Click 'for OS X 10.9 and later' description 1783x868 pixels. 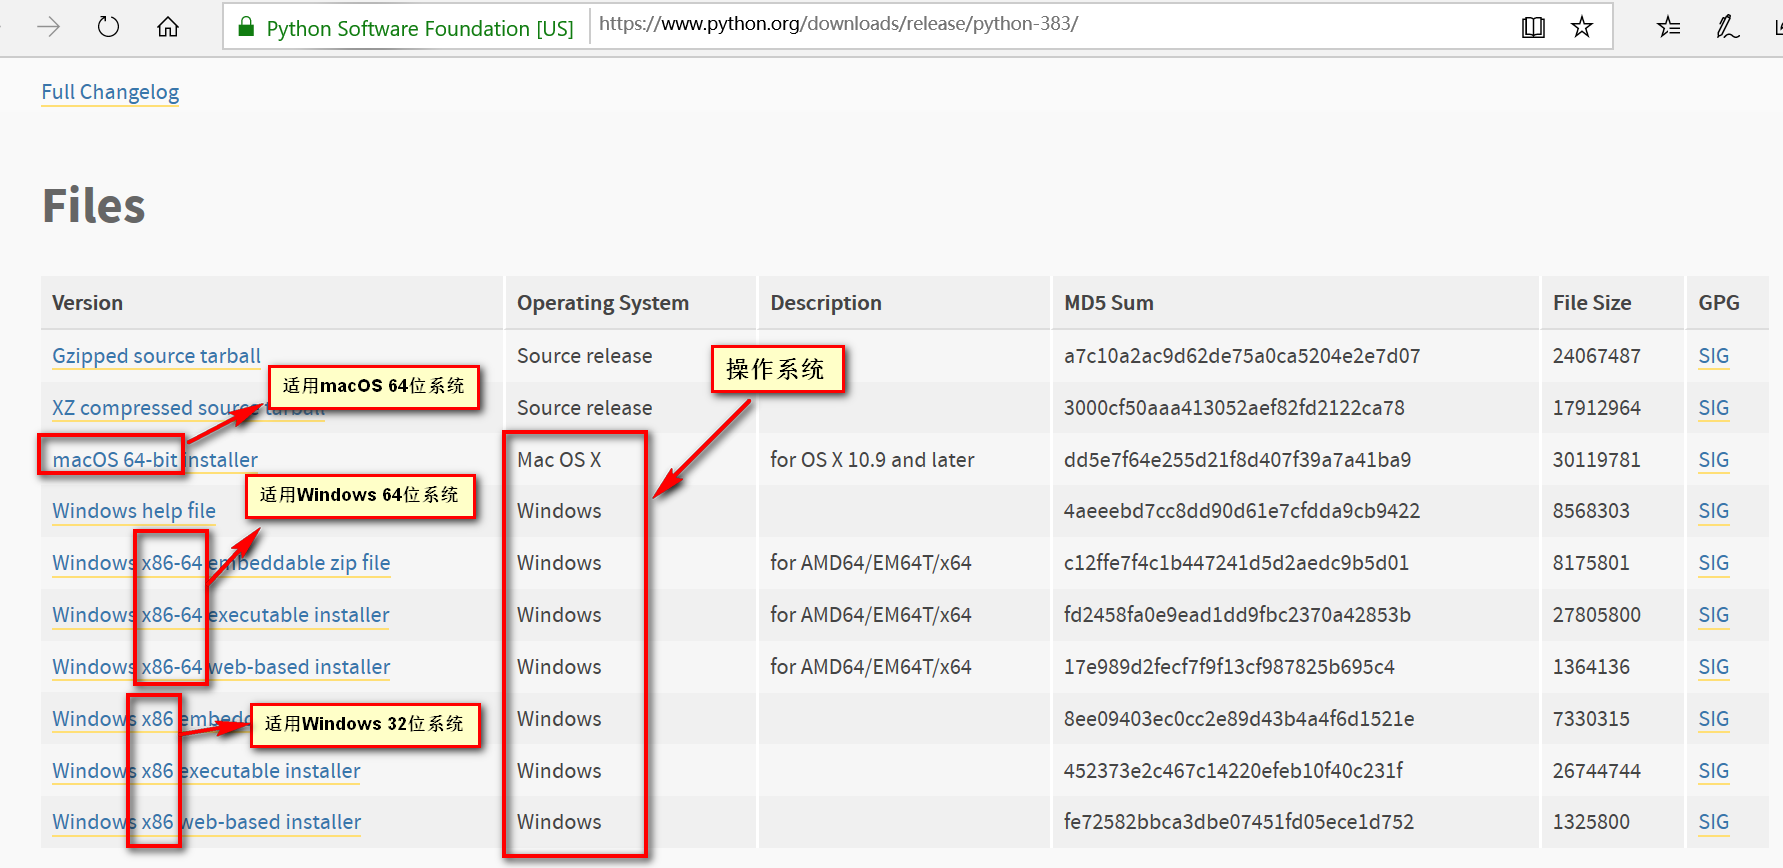coord(872,460)
